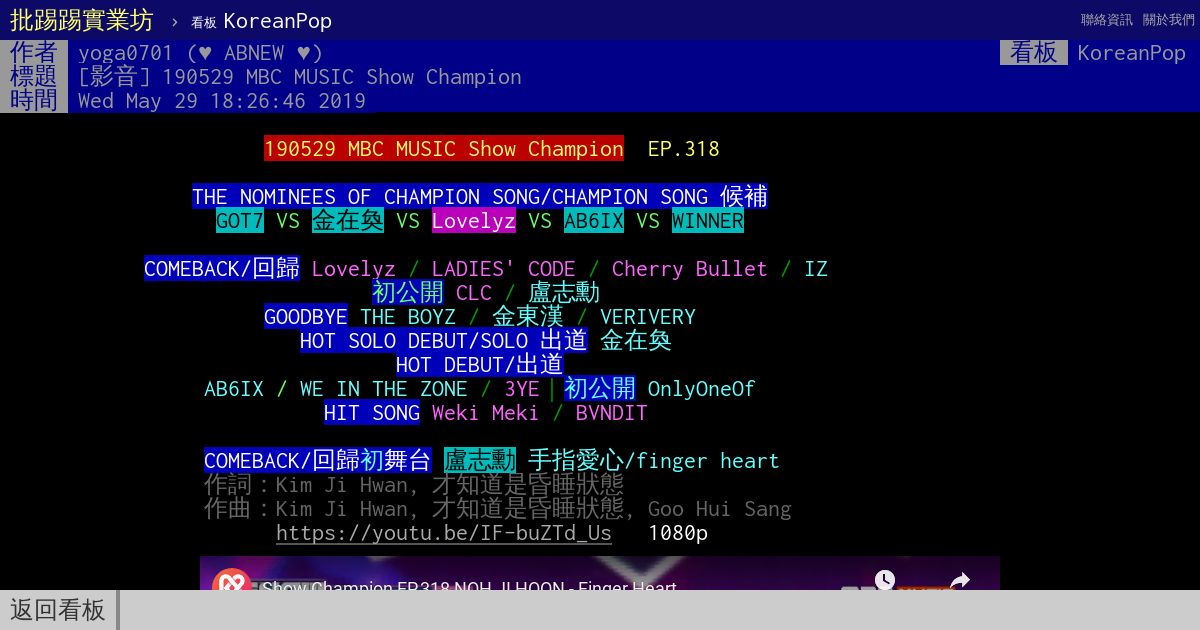Image resolution: width=1200 pixels, height=630 pixels.
Task: Click 金東漢 in goodbye line
Action: coord(528,317)
